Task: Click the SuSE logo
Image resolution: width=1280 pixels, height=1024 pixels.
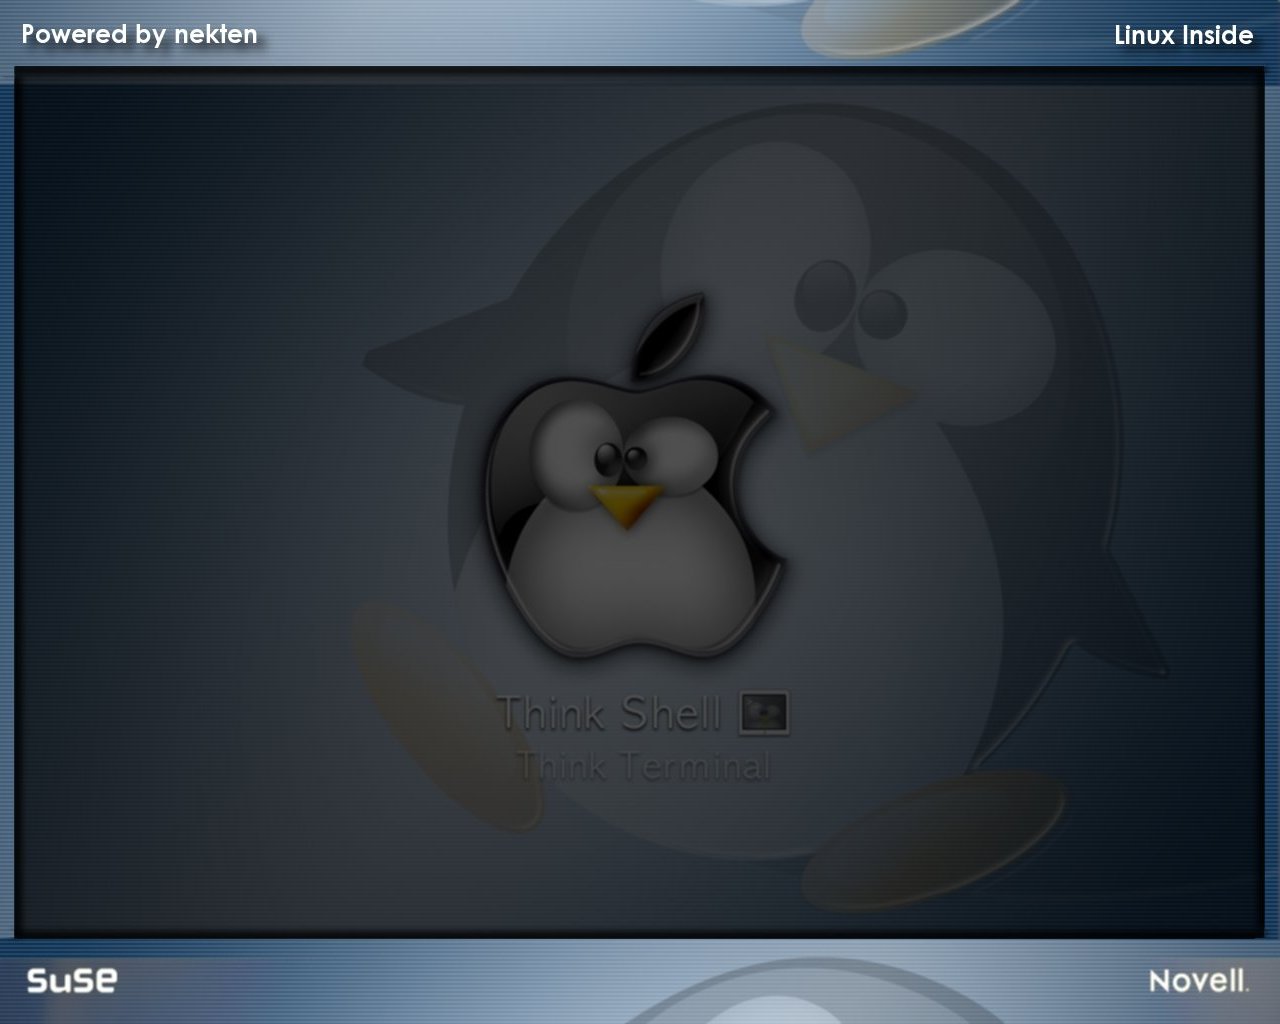Action: point(71,980)
